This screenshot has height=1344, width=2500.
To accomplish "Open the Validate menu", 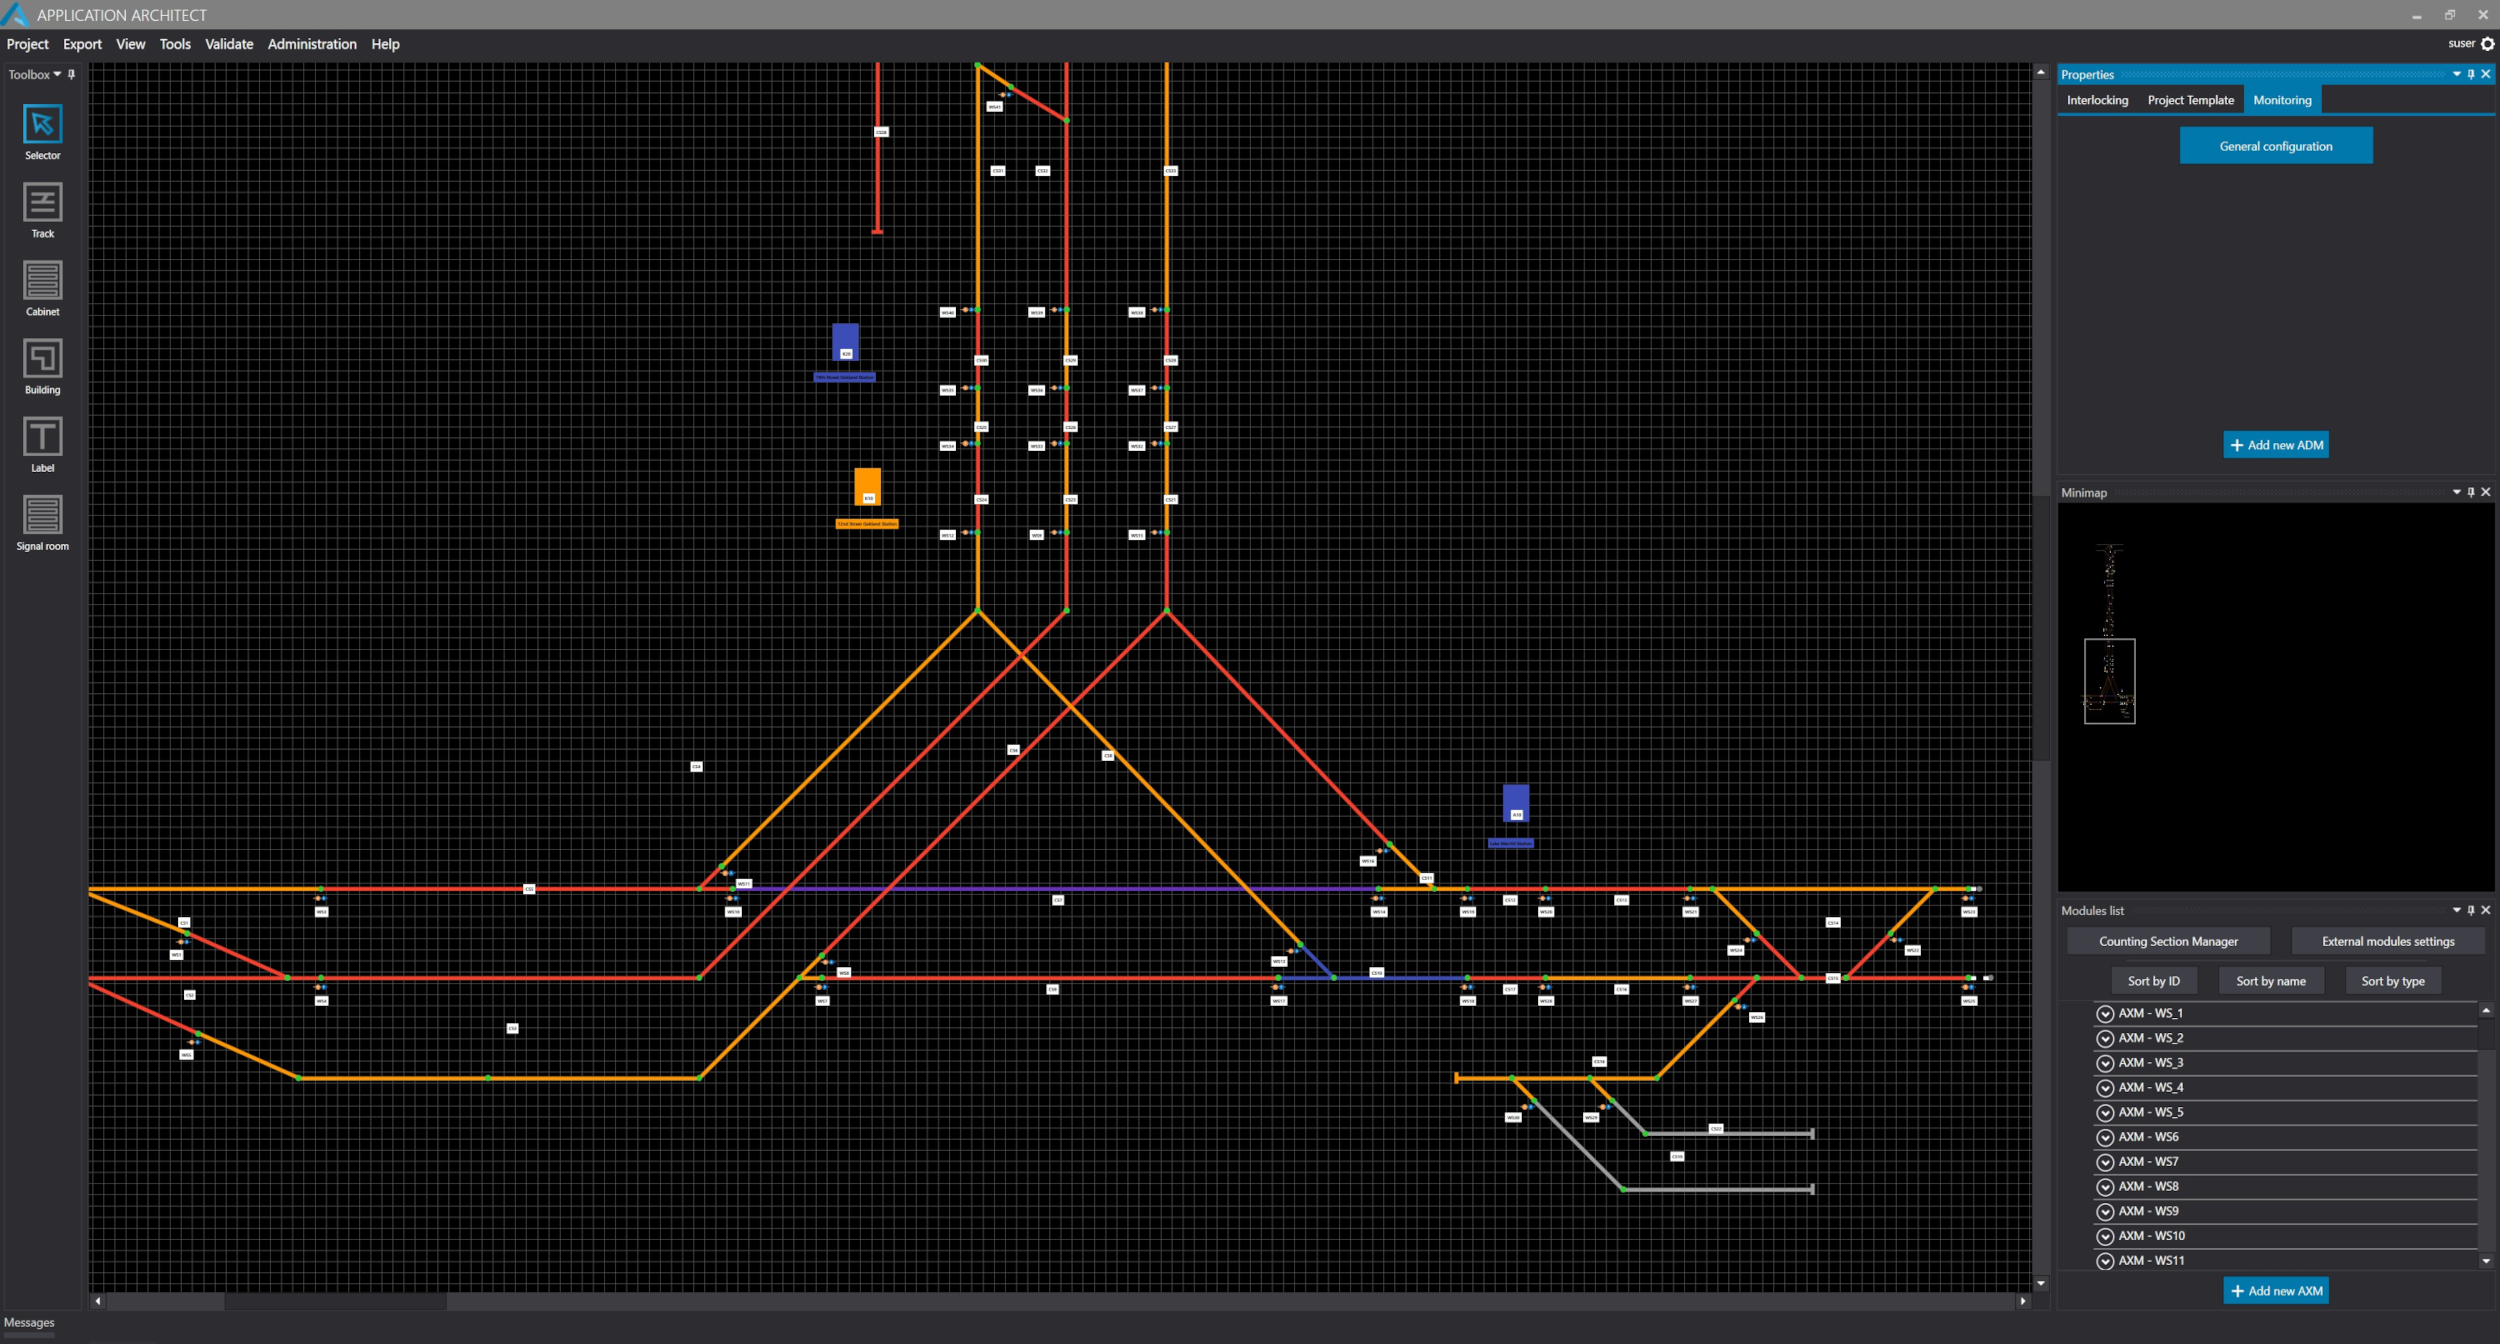I will [x=229, y=44].
